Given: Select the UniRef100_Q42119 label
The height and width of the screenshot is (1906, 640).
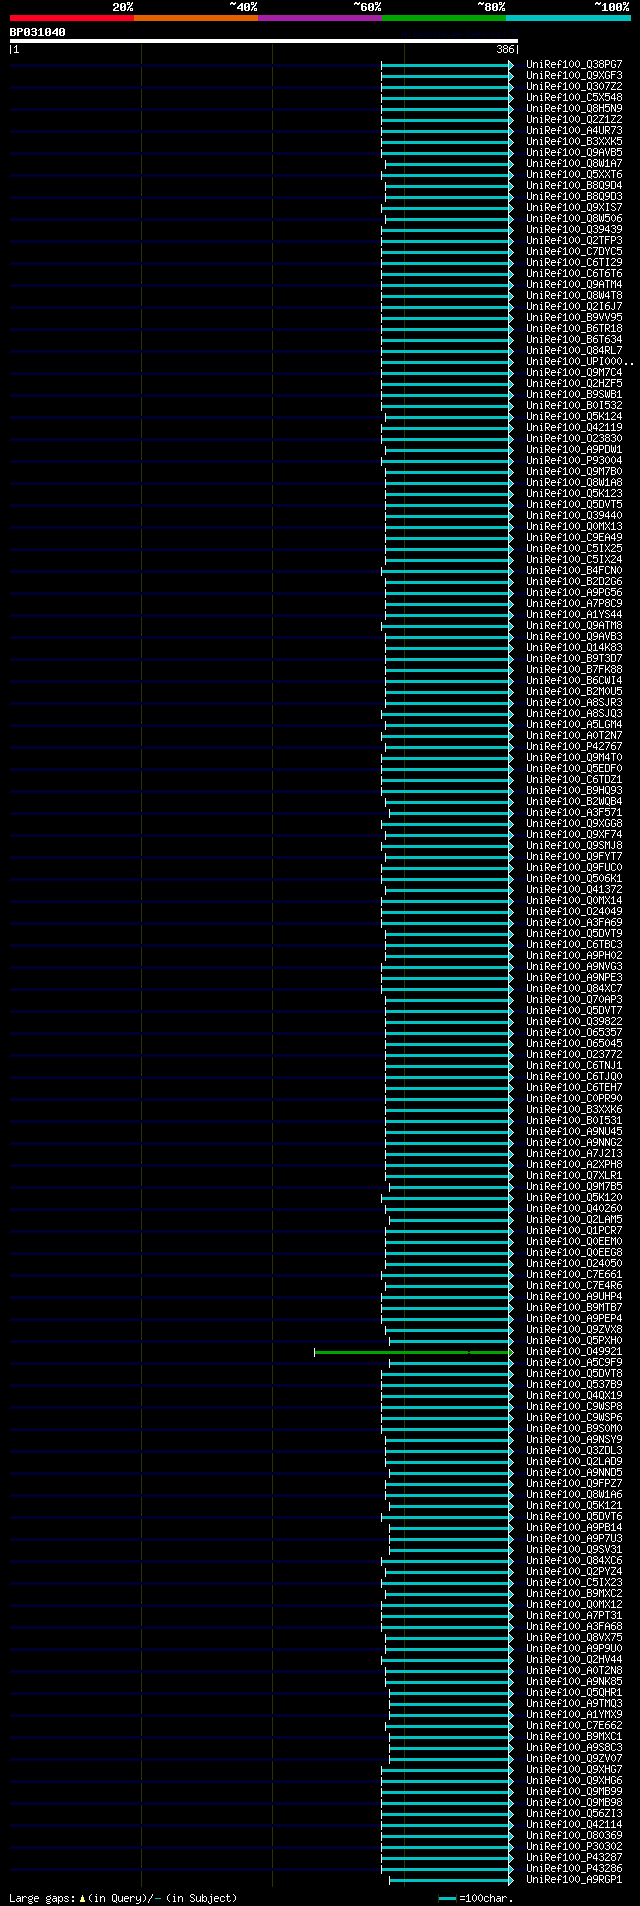Looking at the screenshot, I should [x=574, y=427].
